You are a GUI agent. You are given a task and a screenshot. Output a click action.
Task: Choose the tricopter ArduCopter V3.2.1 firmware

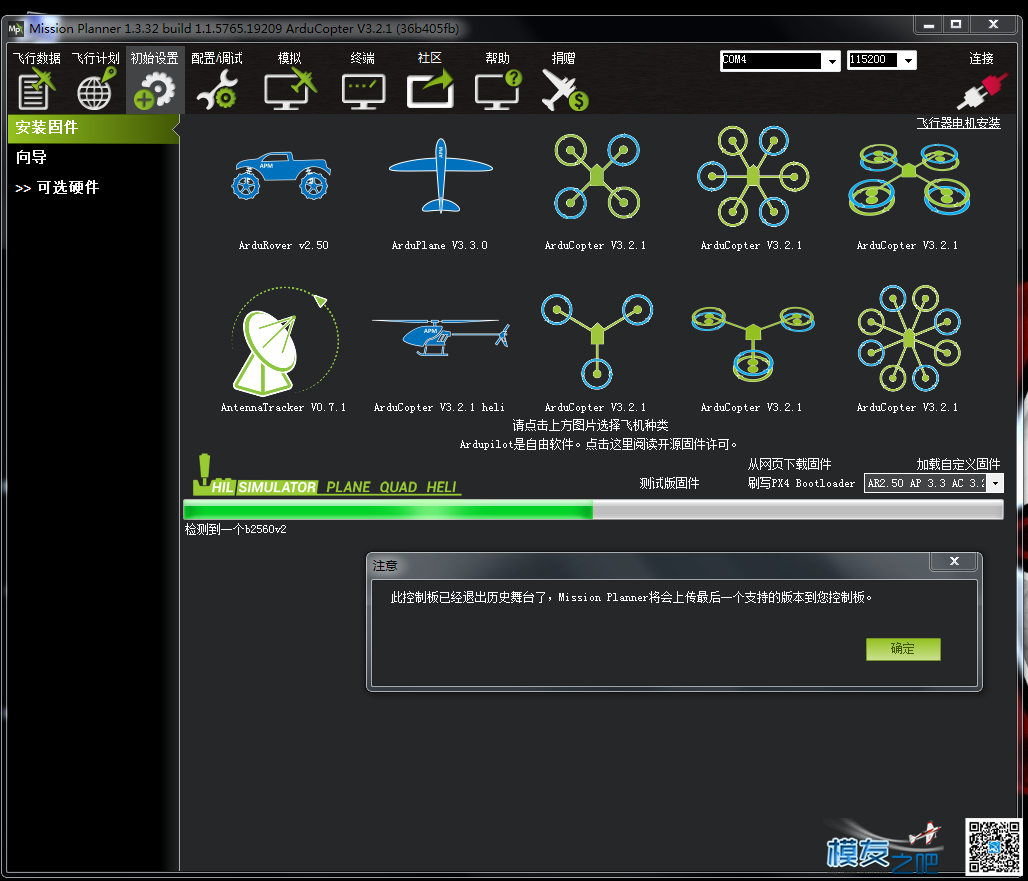point(597,341)
